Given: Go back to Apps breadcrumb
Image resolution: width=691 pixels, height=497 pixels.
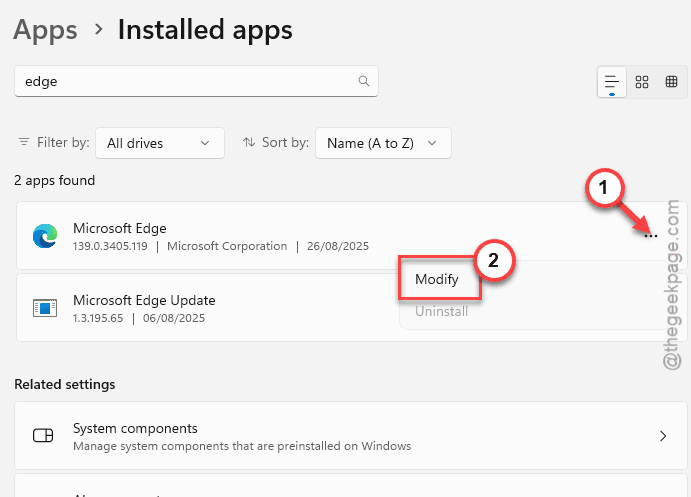Looking at the screenshot, I should pos(45,30).
